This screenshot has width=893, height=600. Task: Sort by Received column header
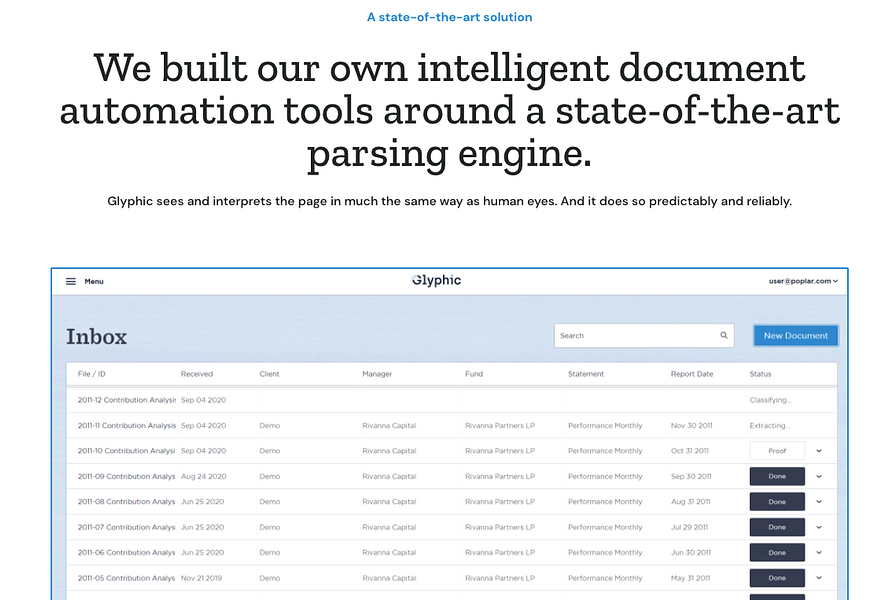pos(196,374)
